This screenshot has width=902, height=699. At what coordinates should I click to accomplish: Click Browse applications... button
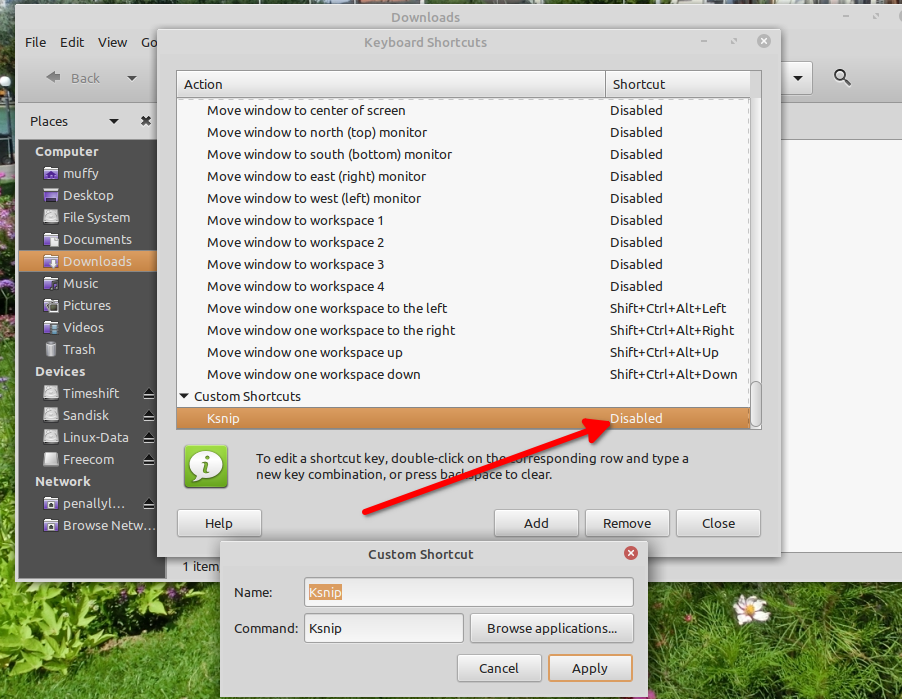tap(552, 628)
